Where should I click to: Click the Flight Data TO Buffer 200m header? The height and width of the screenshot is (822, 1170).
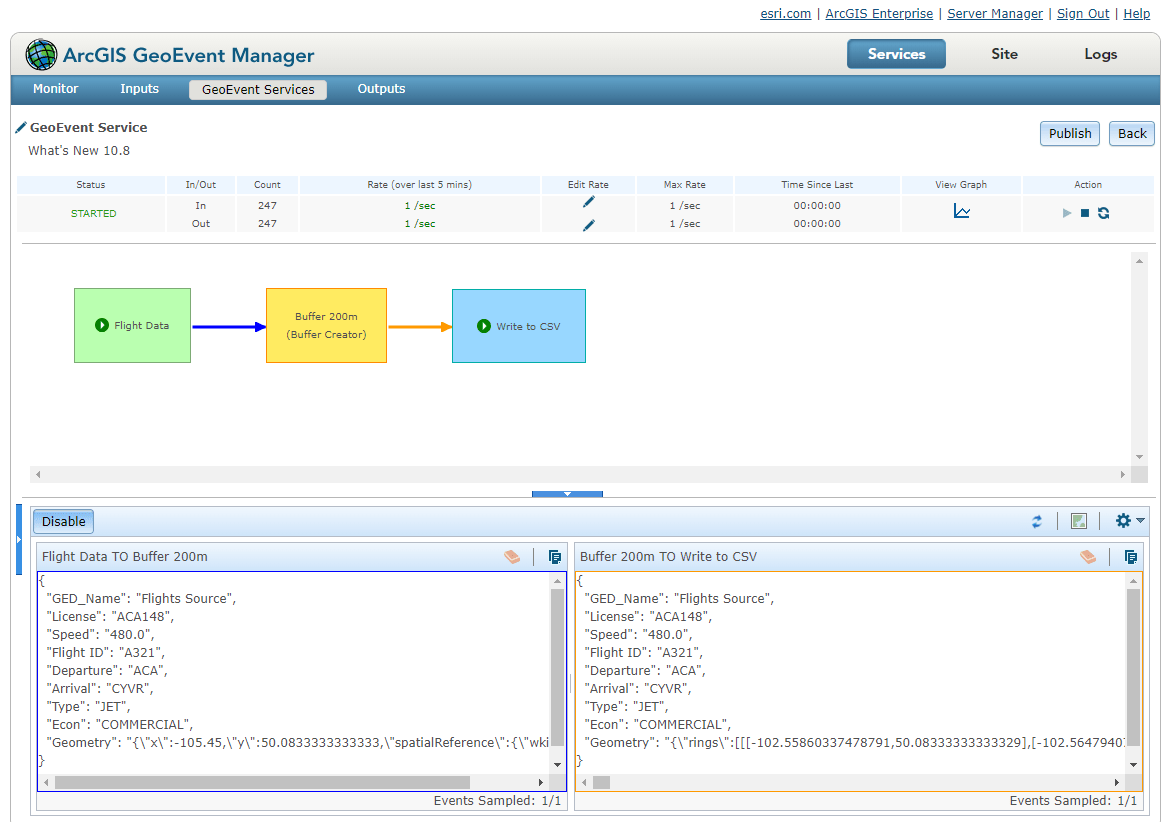[x=125, y=556]
